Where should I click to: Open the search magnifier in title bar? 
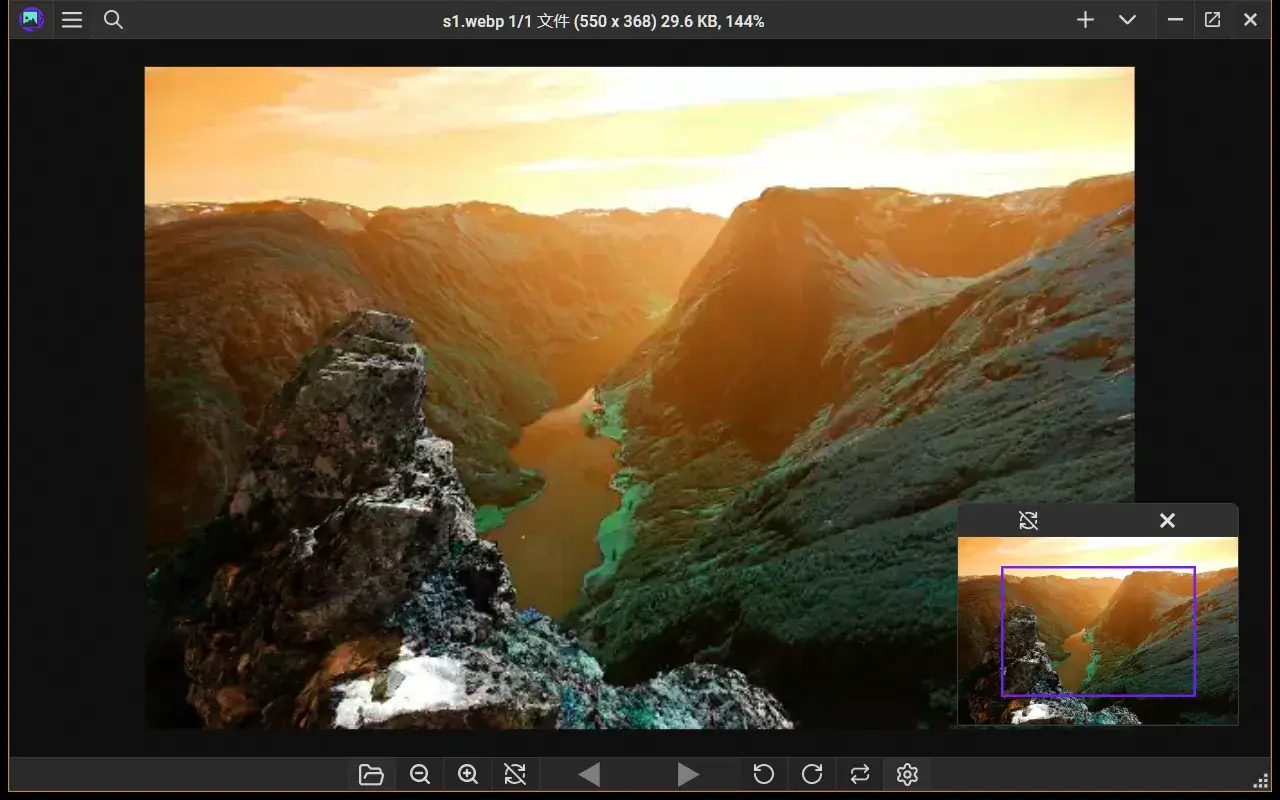point(113,20)
